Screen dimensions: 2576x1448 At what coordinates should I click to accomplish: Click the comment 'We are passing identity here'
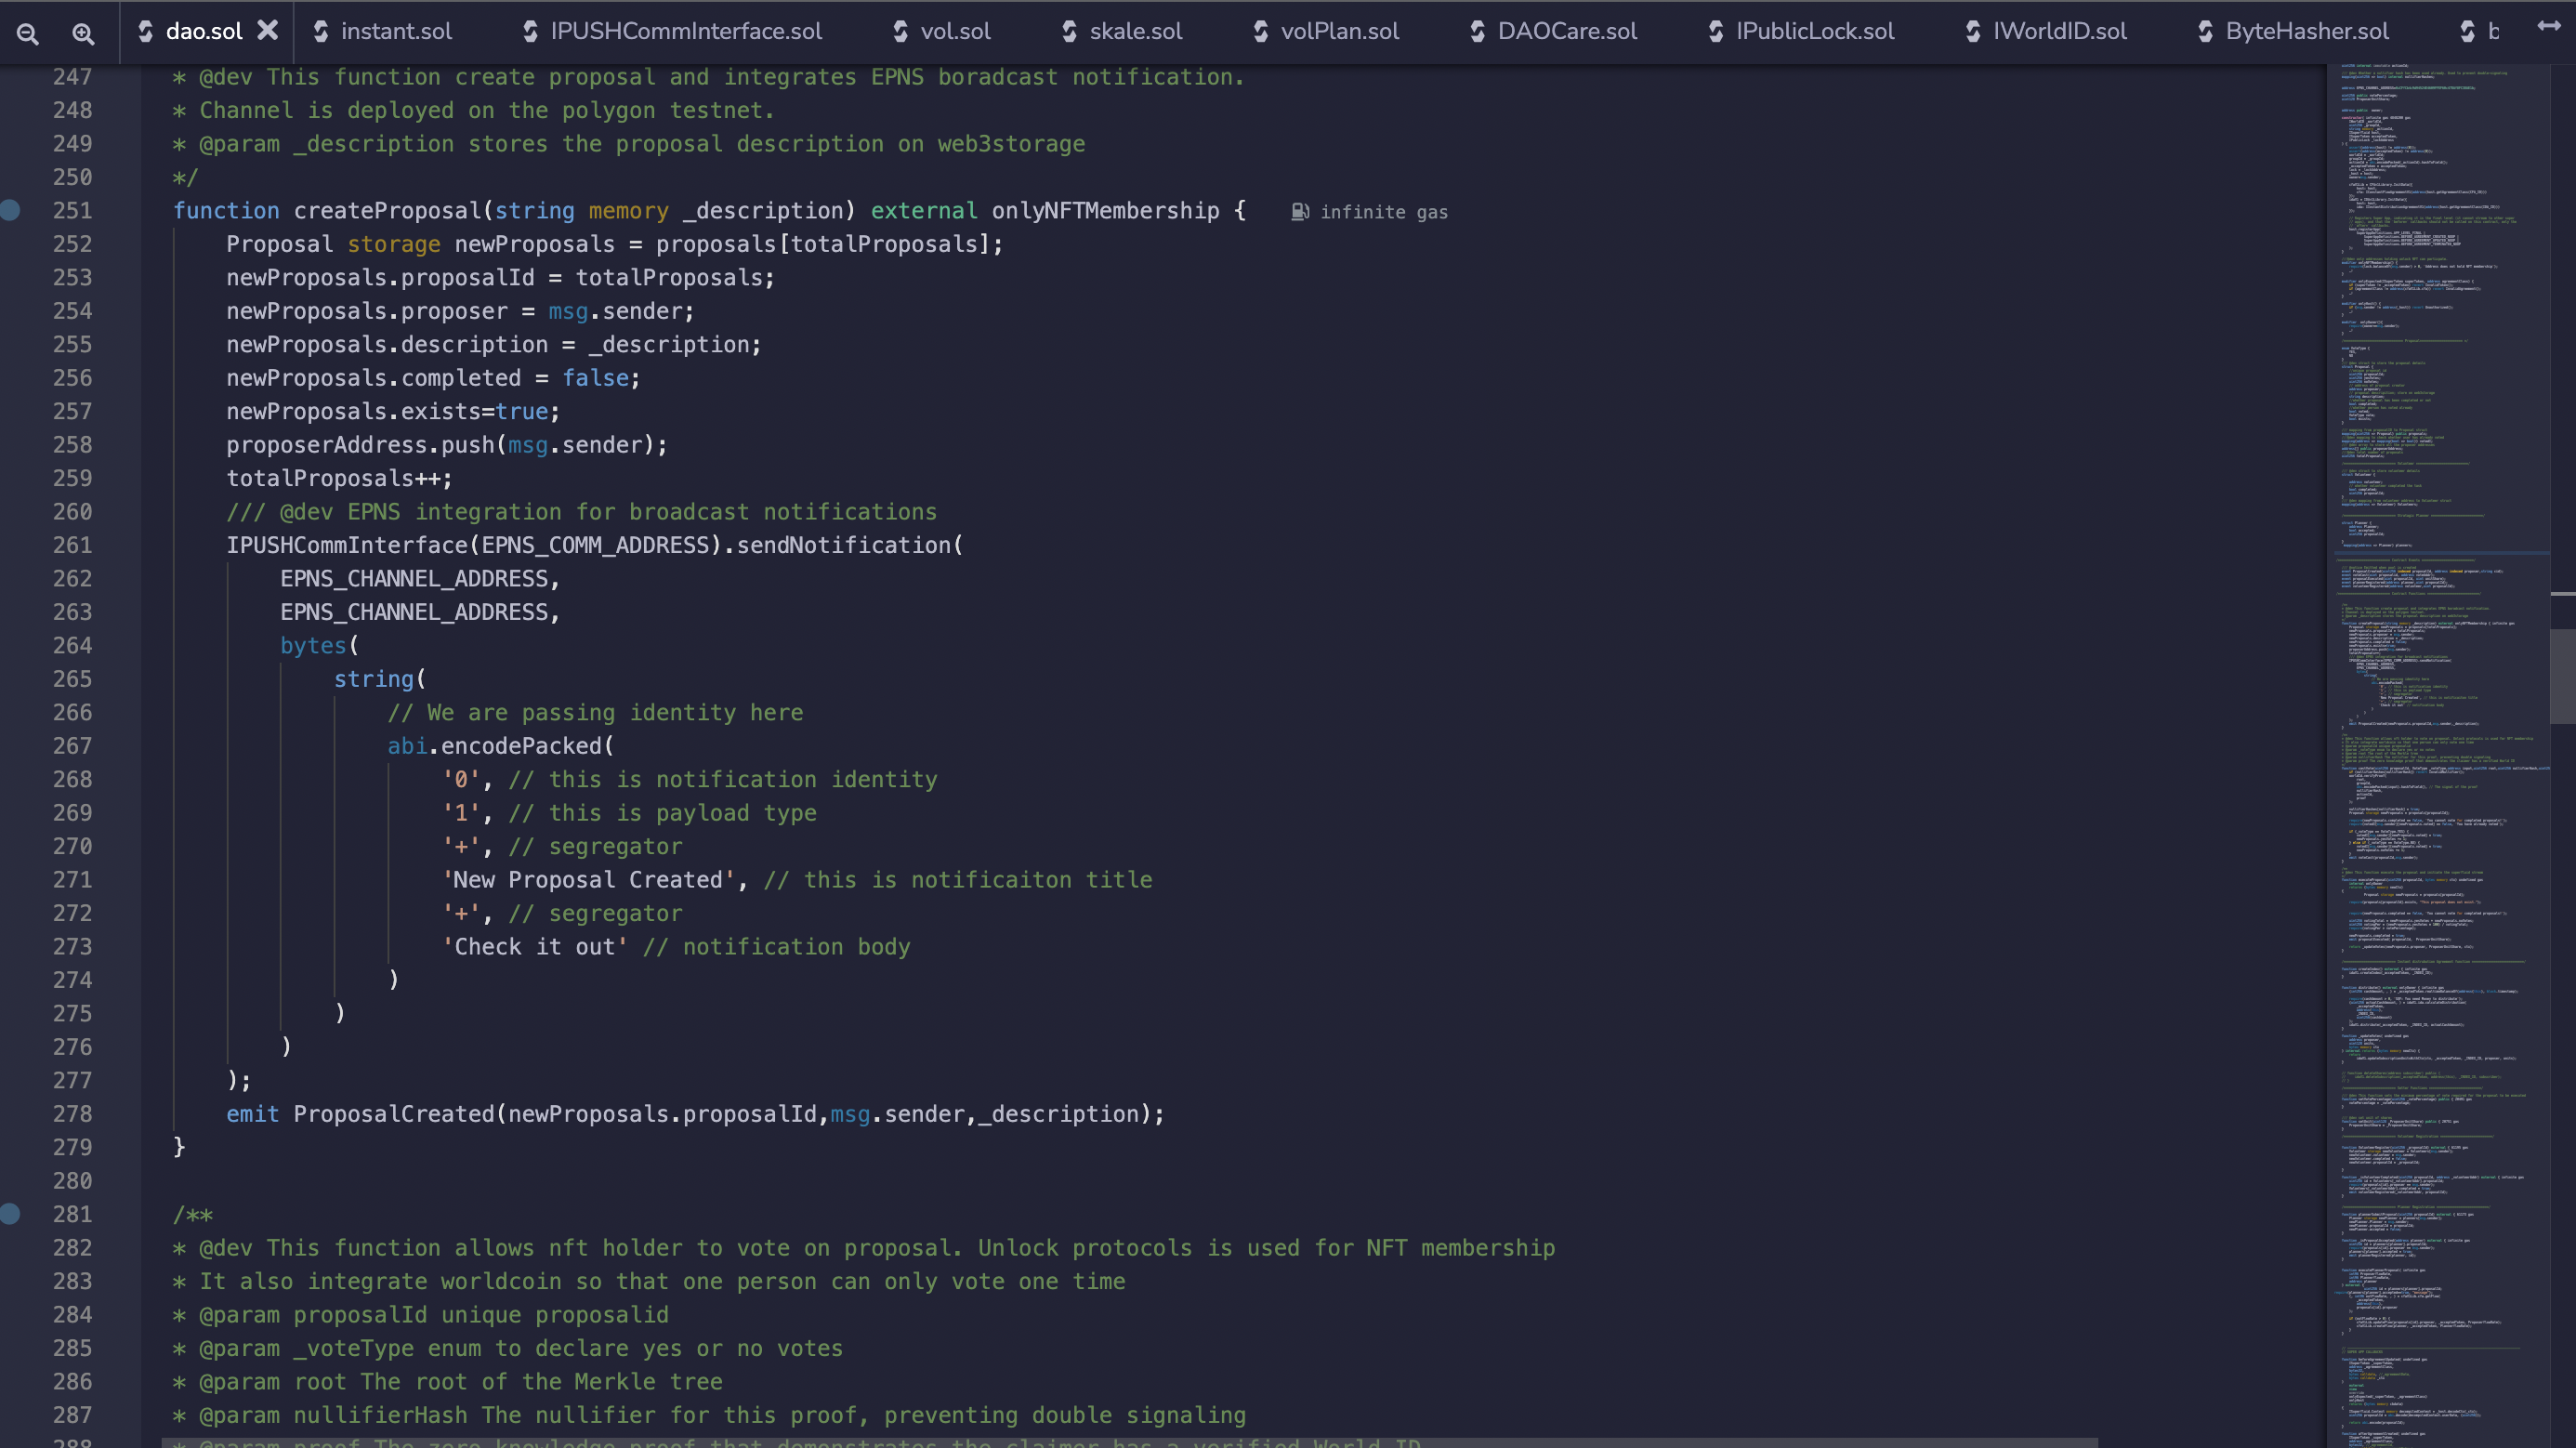tap(595, 713)
